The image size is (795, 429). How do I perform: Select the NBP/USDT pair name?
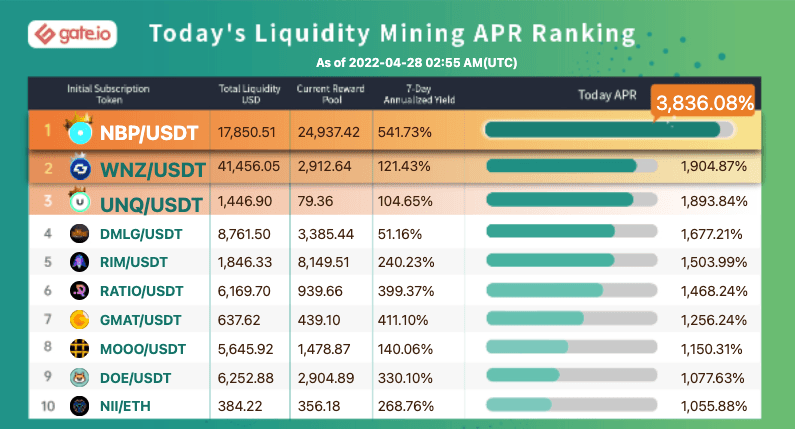click(x=152, y=133)
